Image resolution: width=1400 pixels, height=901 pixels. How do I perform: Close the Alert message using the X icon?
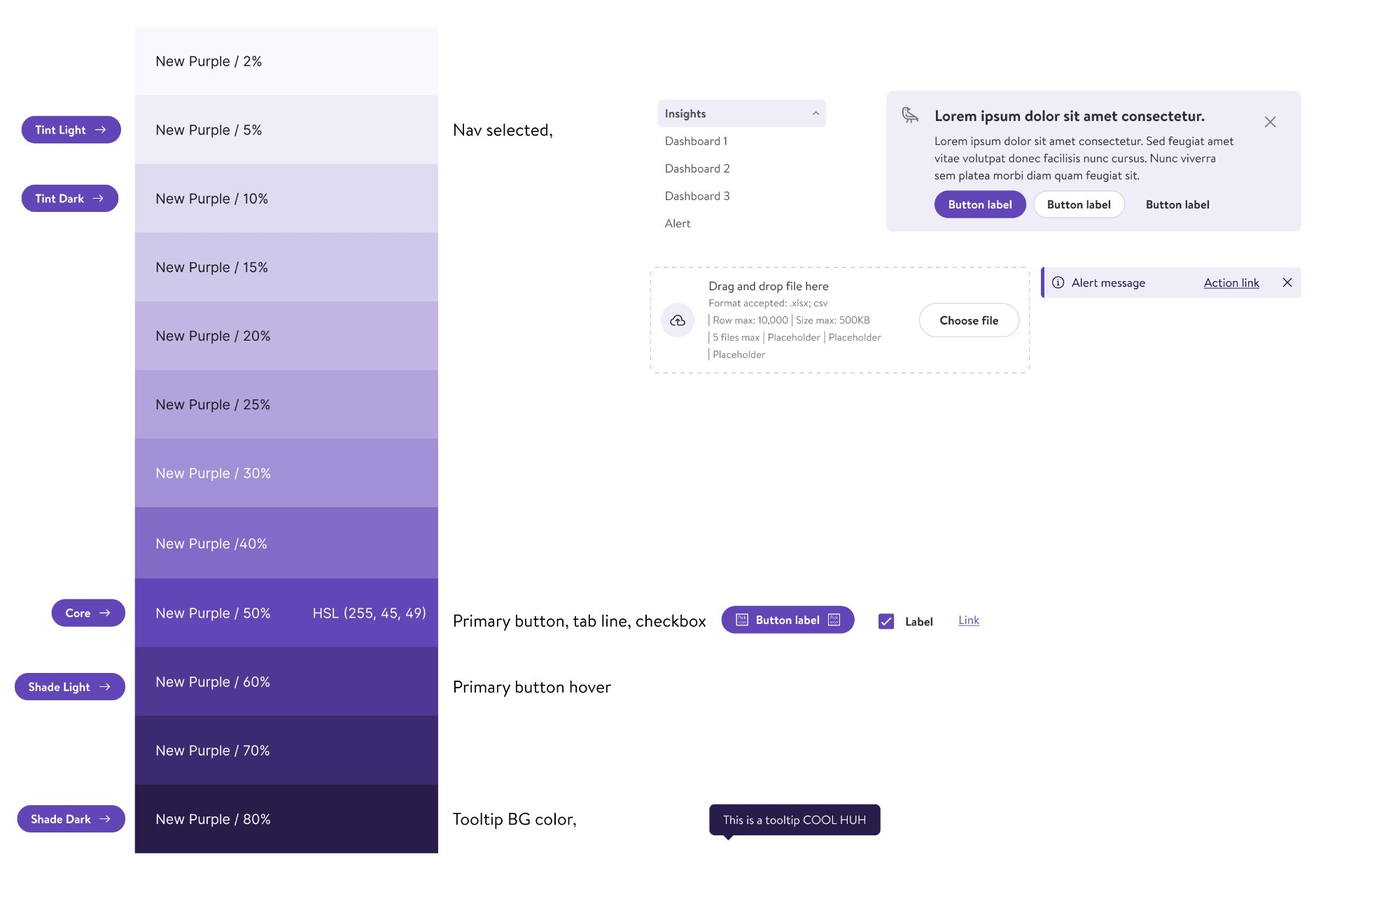click(x=1287, y=282)
